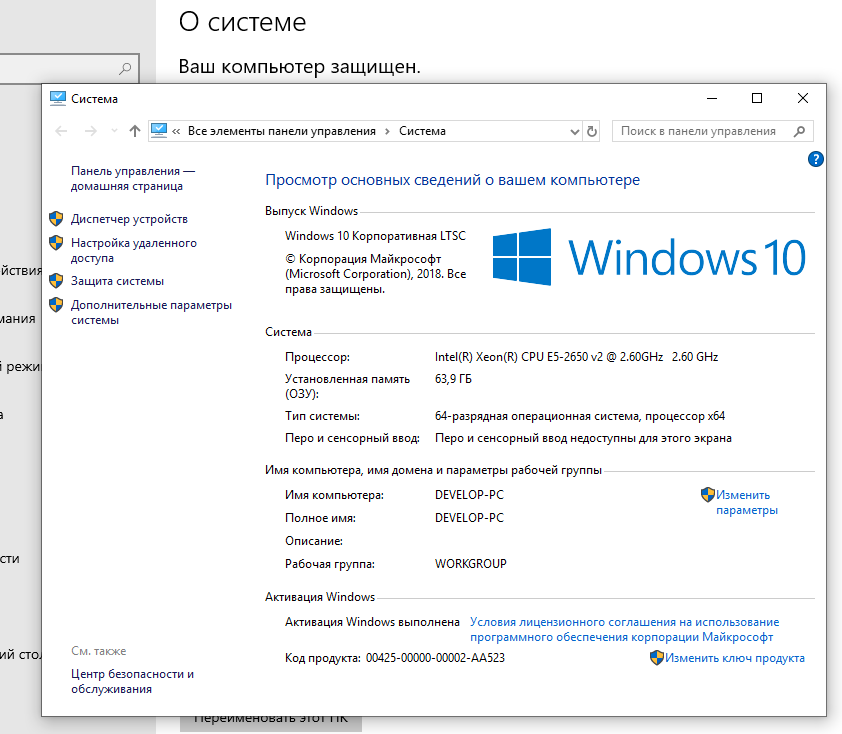Open the recent locations dropdown arrow
Viewport: 842px width, 734px height.
tap(114, 131)
